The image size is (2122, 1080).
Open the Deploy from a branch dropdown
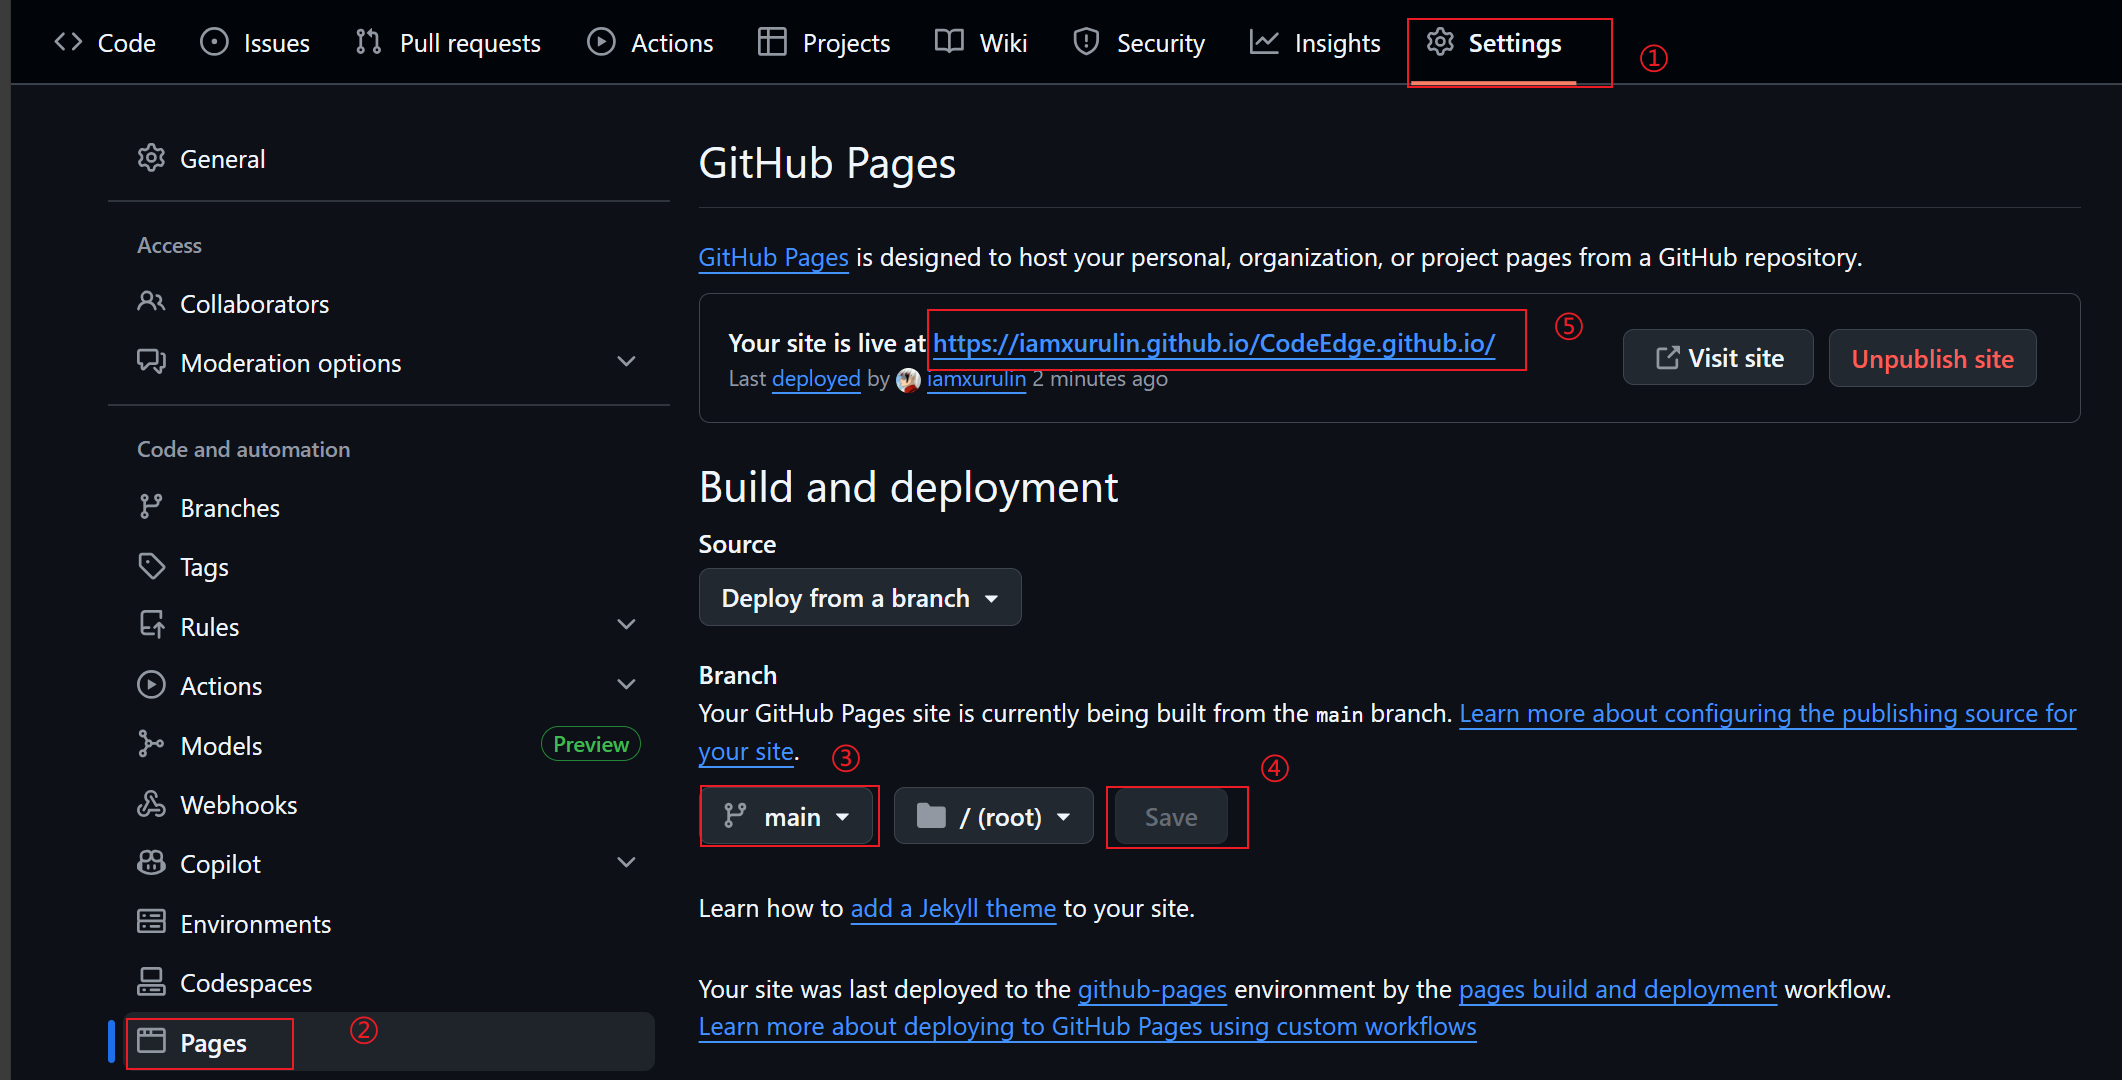(x=860, y=598)
